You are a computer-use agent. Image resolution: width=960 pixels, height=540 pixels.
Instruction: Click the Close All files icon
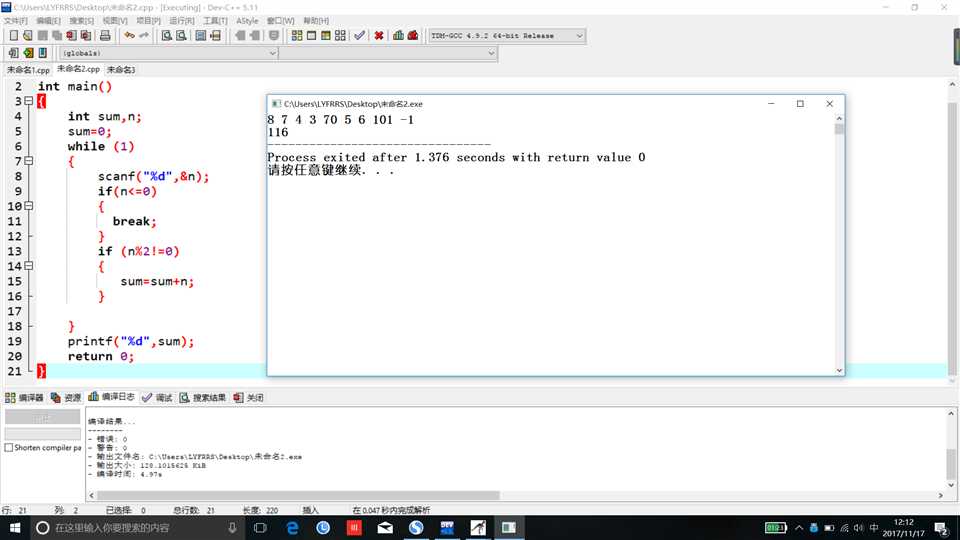coord(86,36)
